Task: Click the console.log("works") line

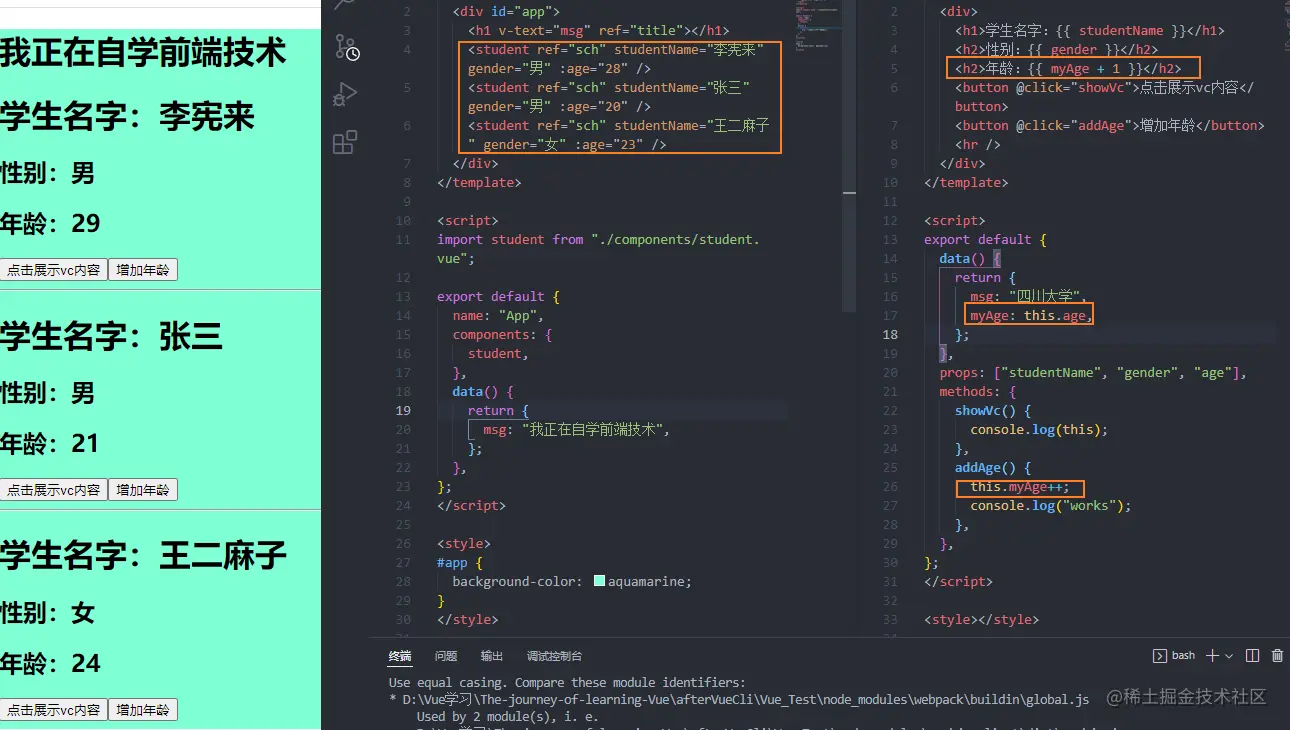Action: (1050, 505)
